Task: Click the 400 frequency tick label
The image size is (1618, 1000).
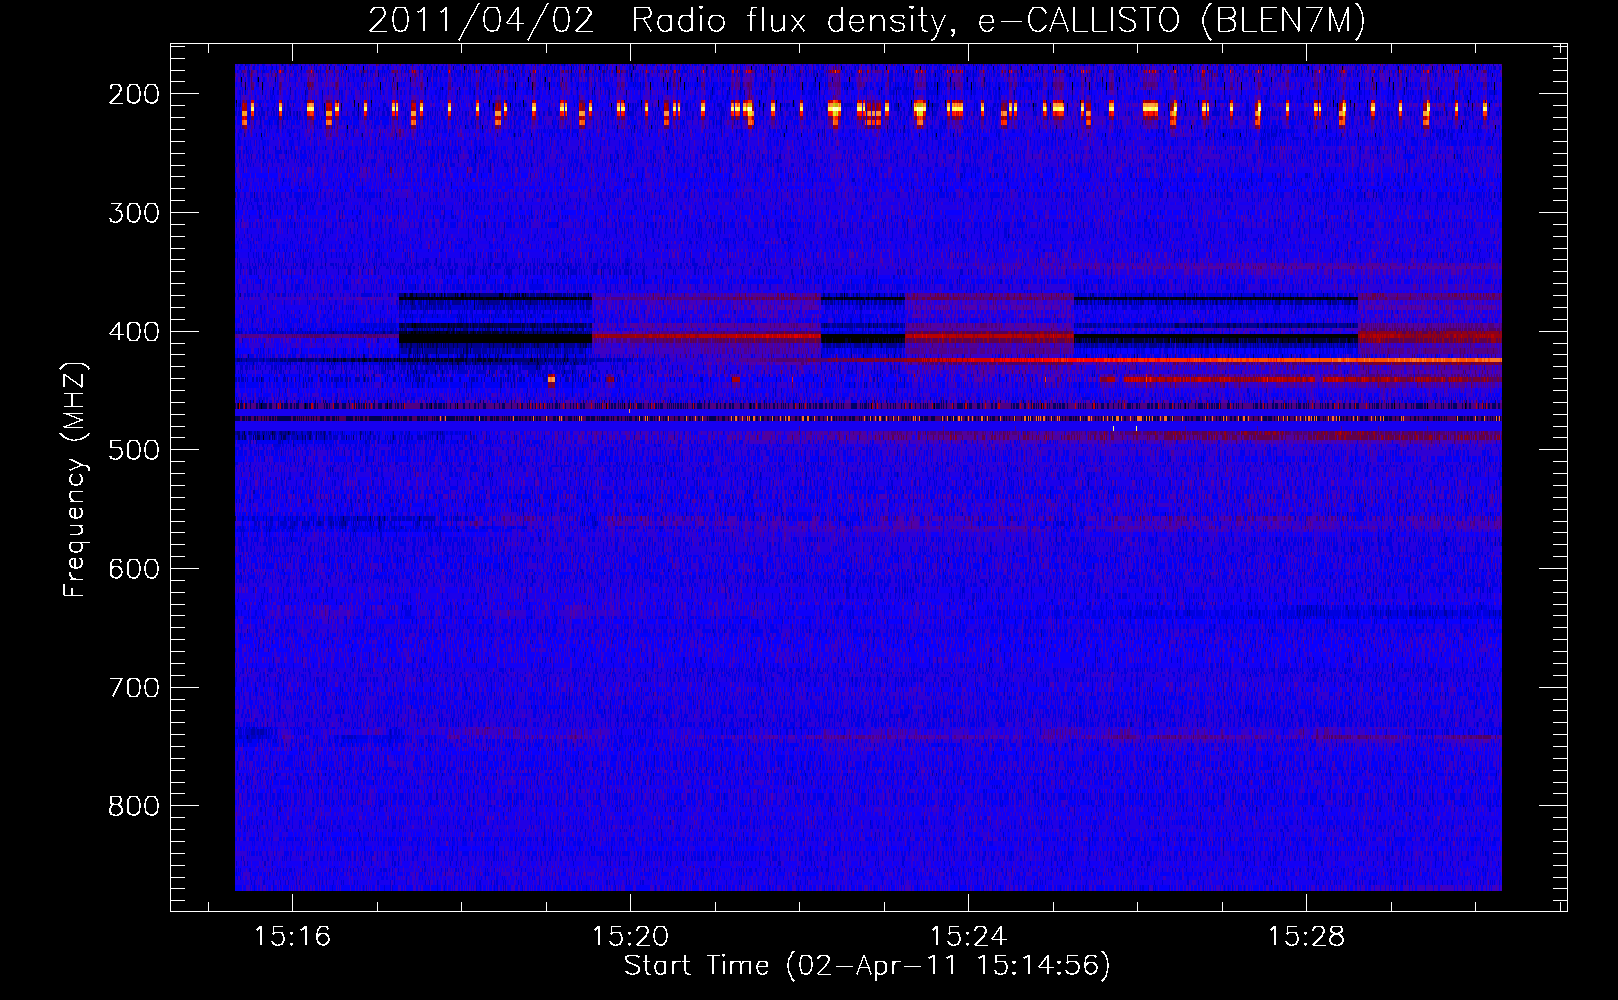Action: click(x=134, y=332)
